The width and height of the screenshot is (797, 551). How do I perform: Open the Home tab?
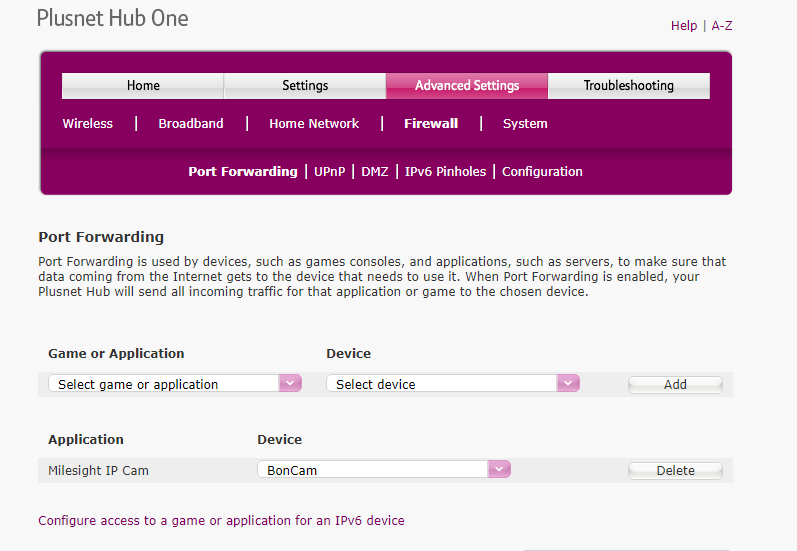click(x=143, y=86)
